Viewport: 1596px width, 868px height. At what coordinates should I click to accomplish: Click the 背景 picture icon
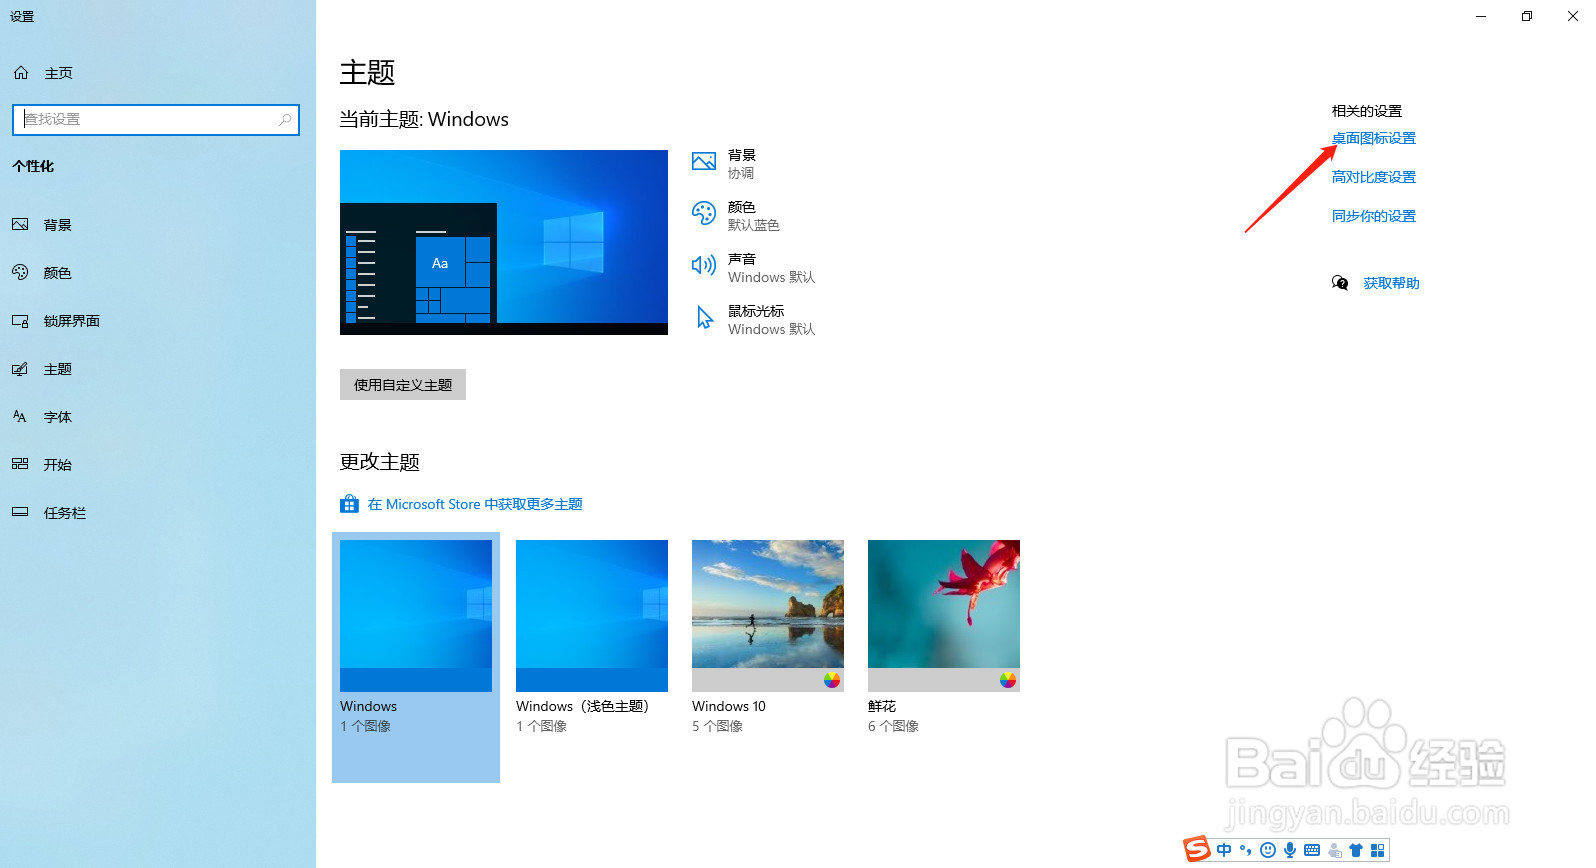coord(704,161)
